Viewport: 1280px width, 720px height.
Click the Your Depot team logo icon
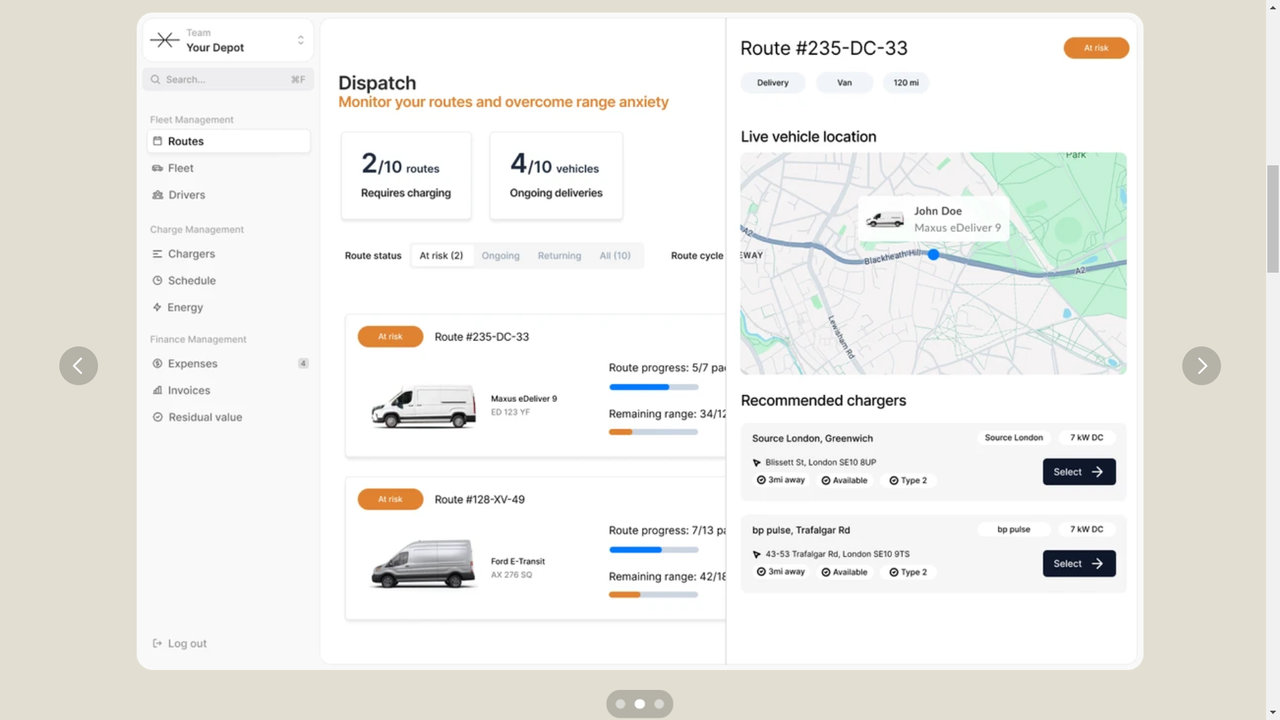165,40
